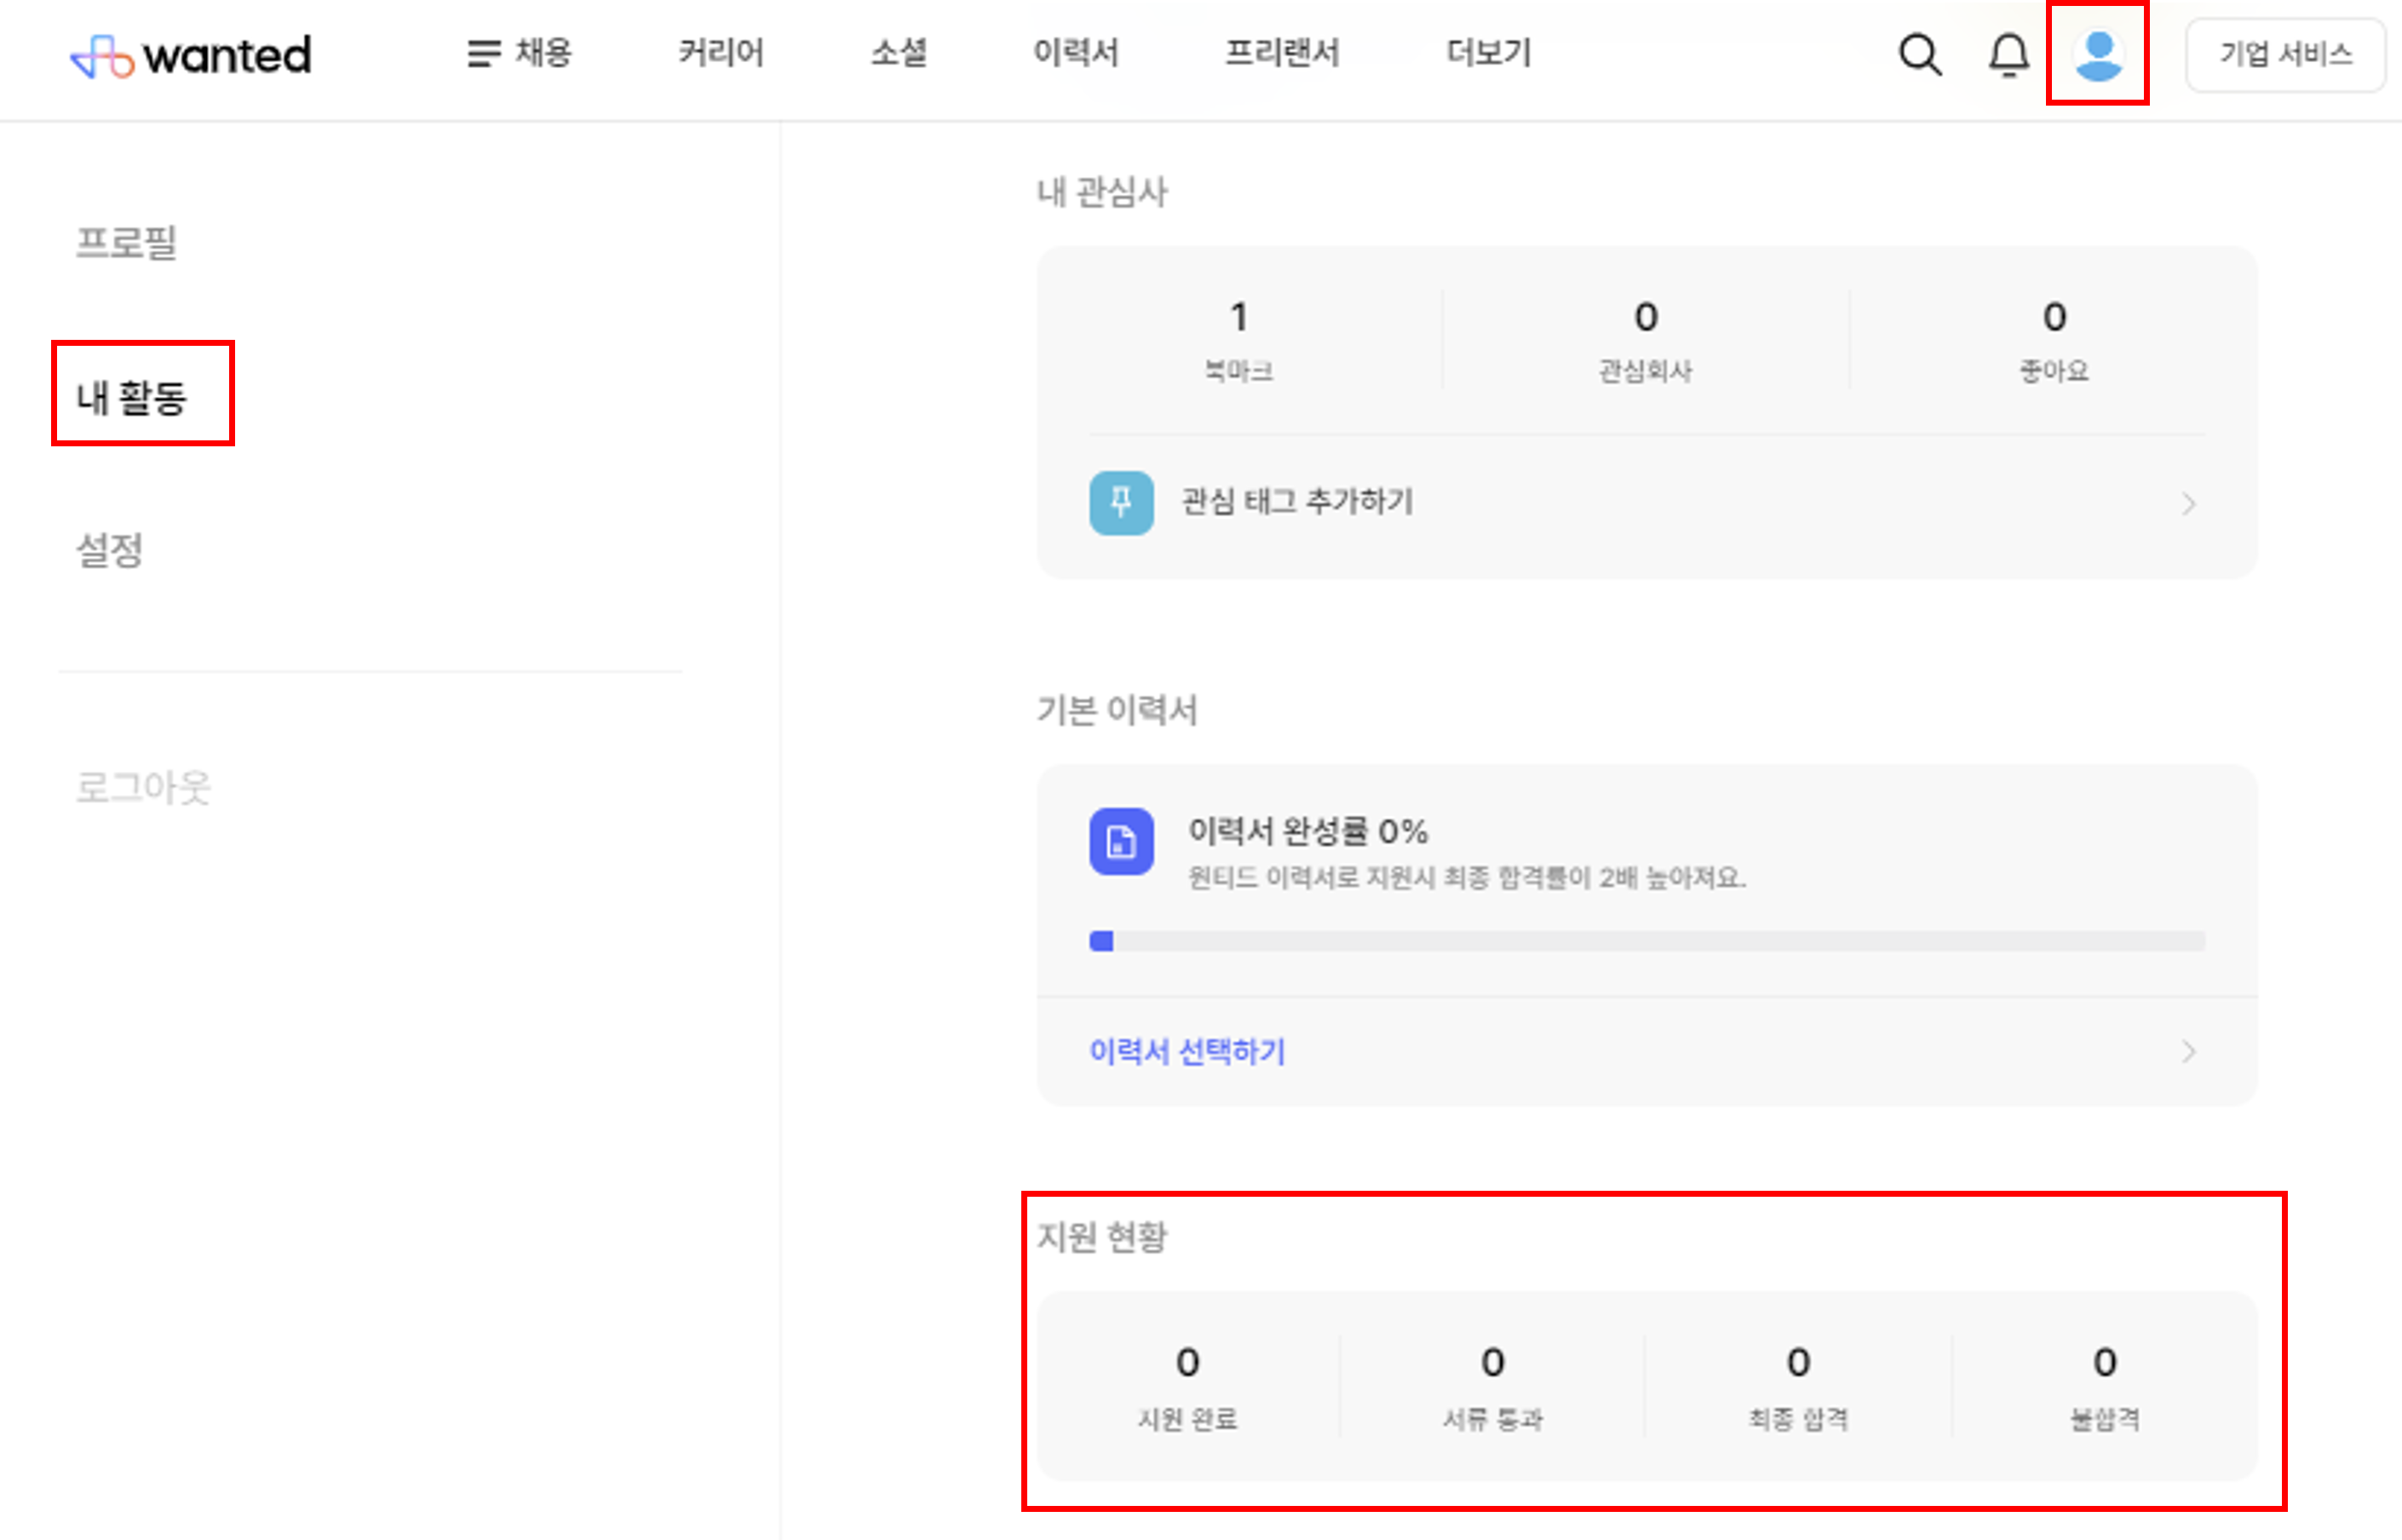This screenshot has width=2402, height=1540.
Task: Open 설정 in the sidebar
Action: point(110,550)
